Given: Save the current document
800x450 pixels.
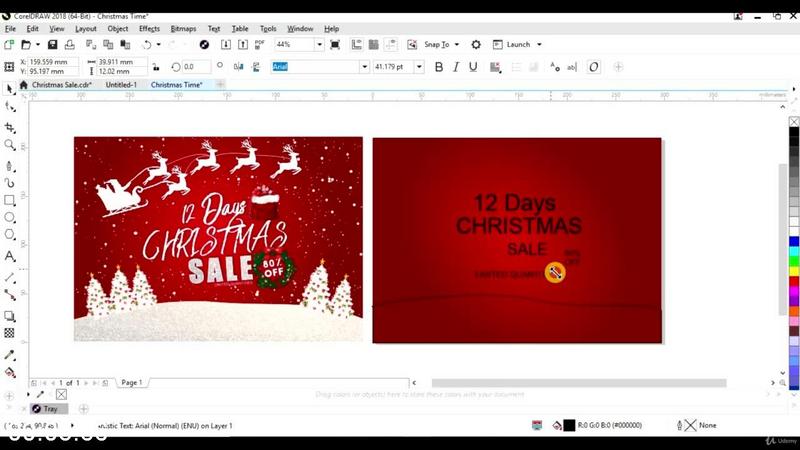Looking at the screenshot, I should pyautogui.click(x=52, y=44).
